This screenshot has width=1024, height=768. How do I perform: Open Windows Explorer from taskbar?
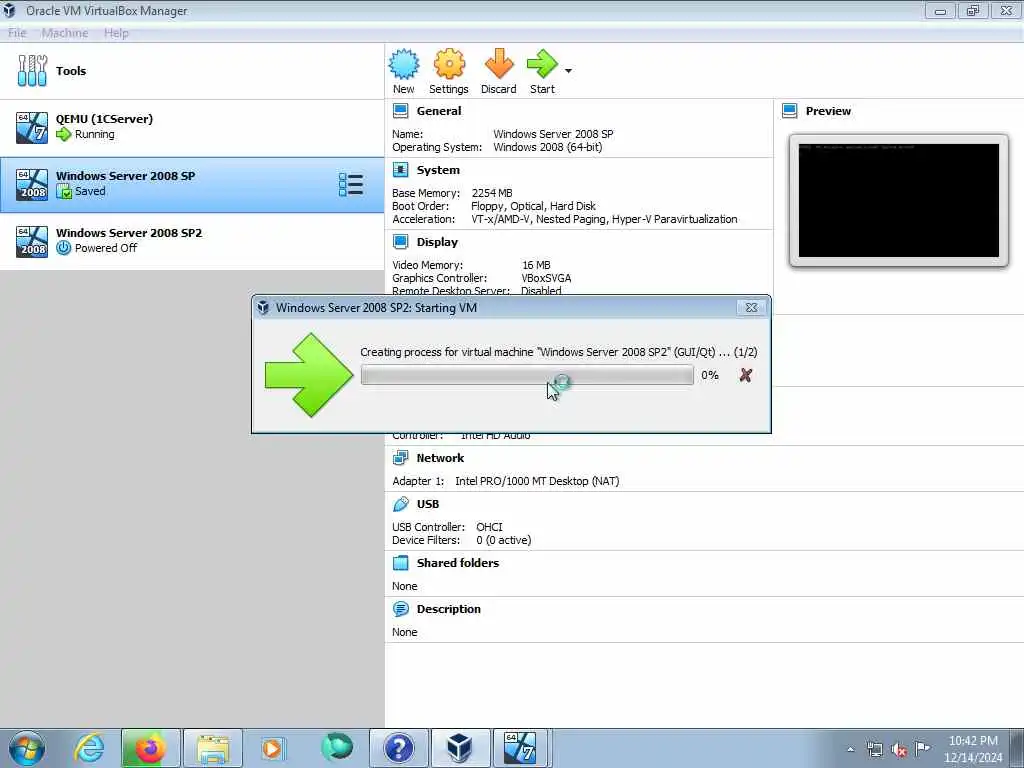[x=213, y=748]
